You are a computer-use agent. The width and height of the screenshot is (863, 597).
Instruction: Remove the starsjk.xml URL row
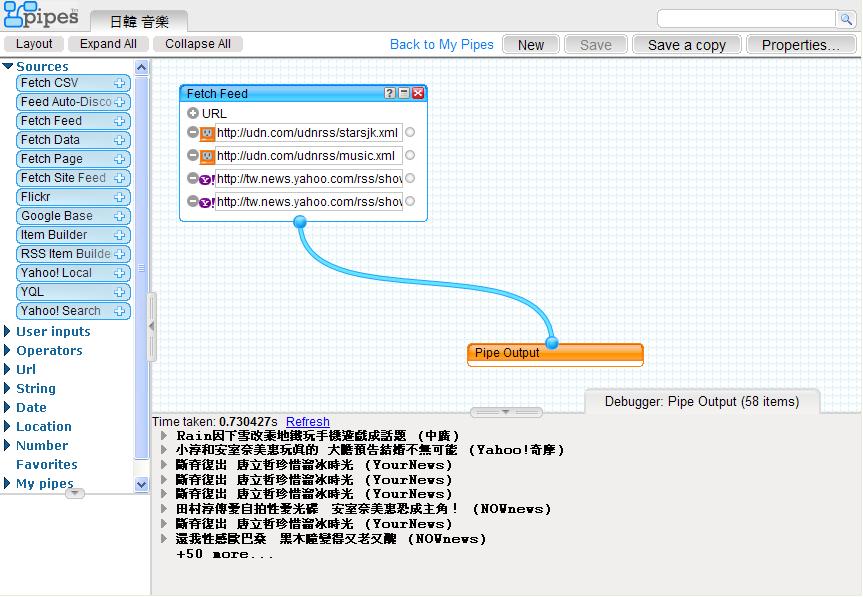193,132
